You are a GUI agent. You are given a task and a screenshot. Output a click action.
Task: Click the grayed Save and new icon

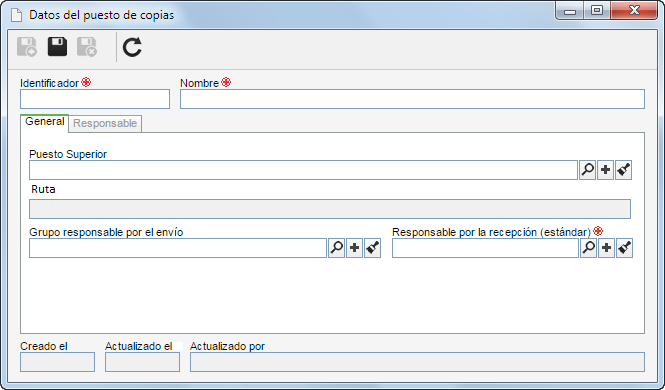pyautogui.click(x=27, y=47)
